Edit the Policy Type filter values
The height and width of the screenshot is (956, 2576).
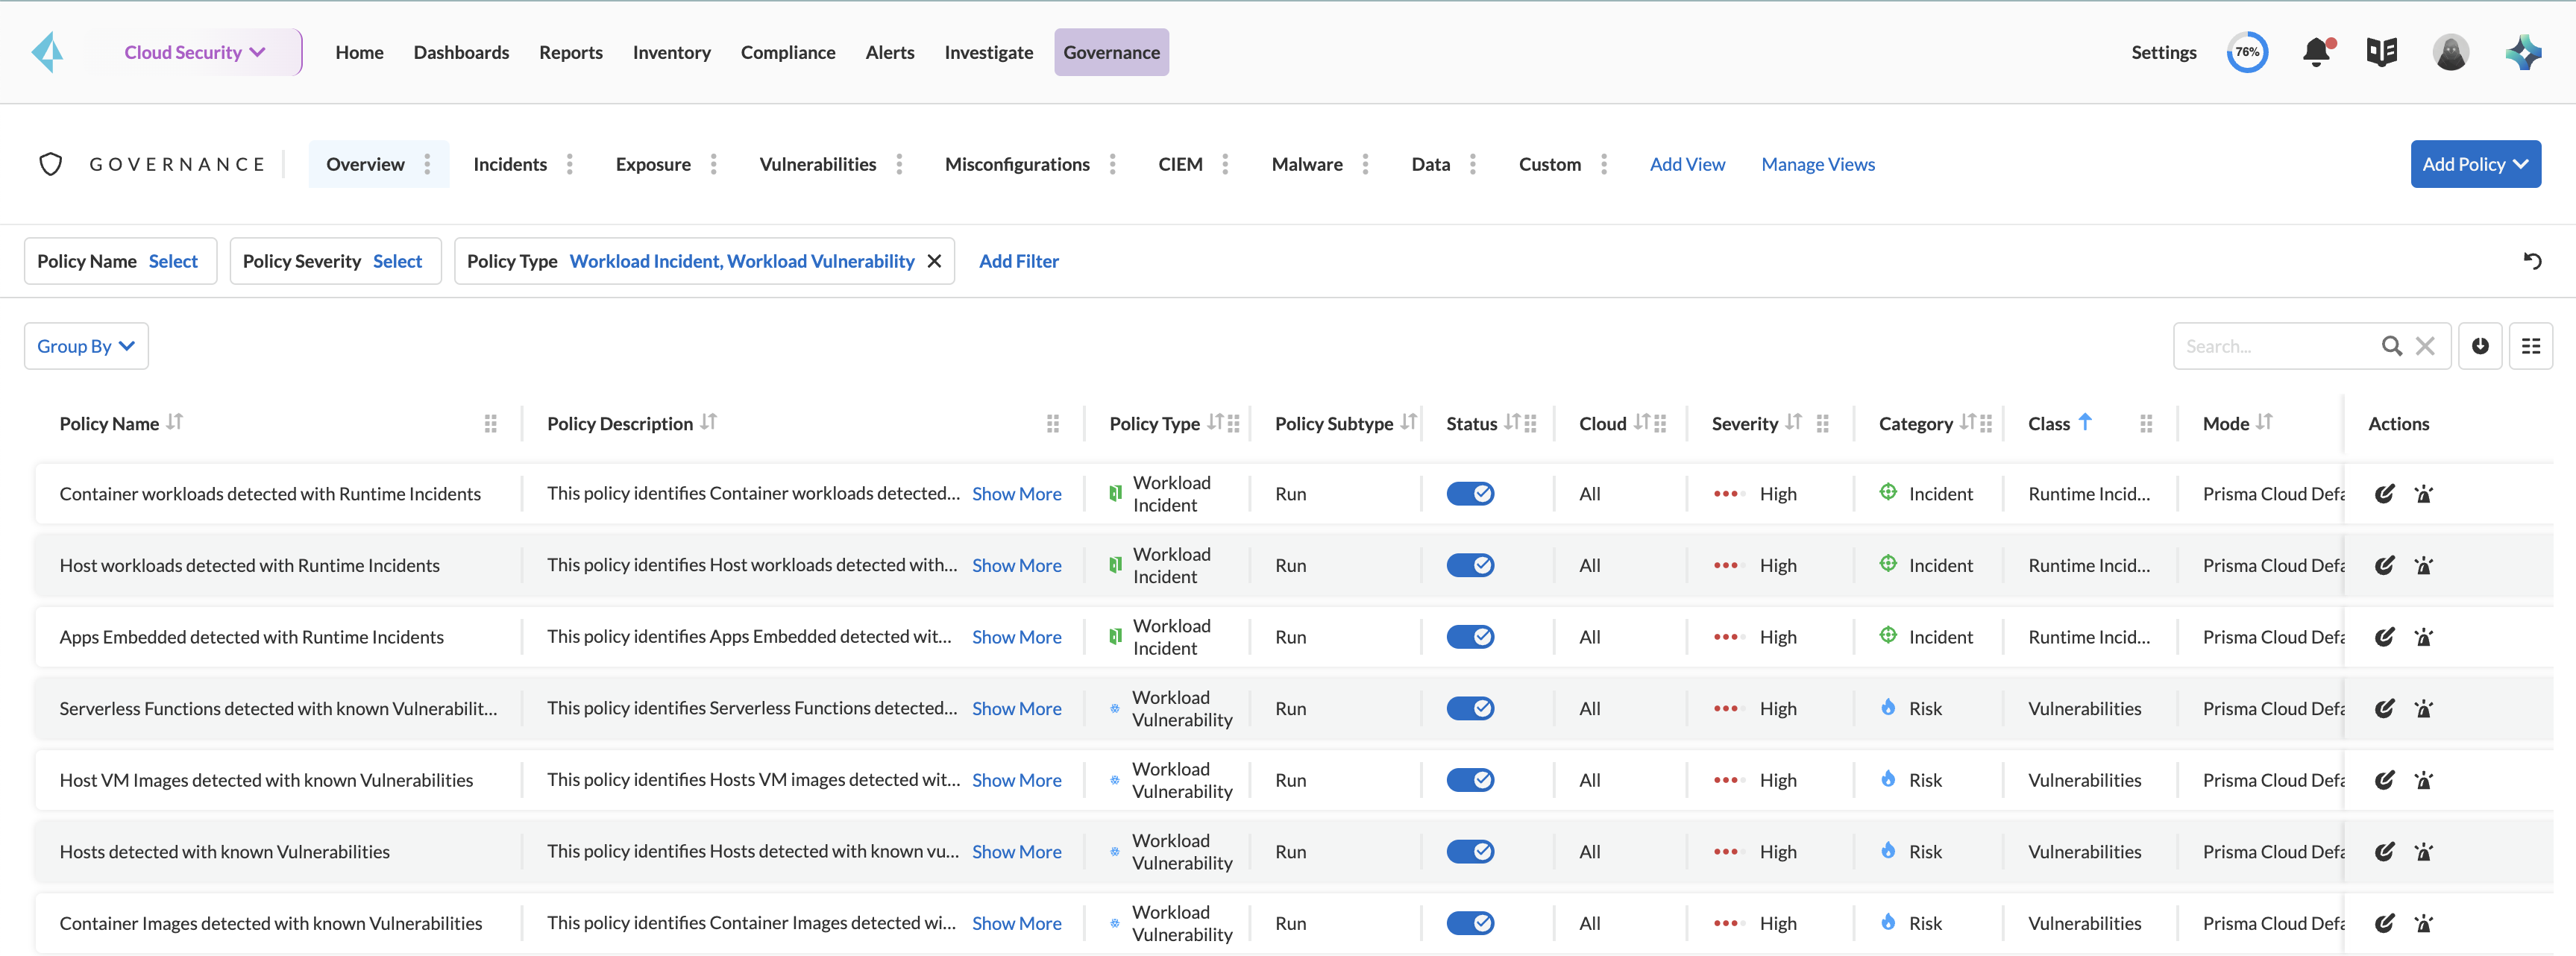(741, 261)
